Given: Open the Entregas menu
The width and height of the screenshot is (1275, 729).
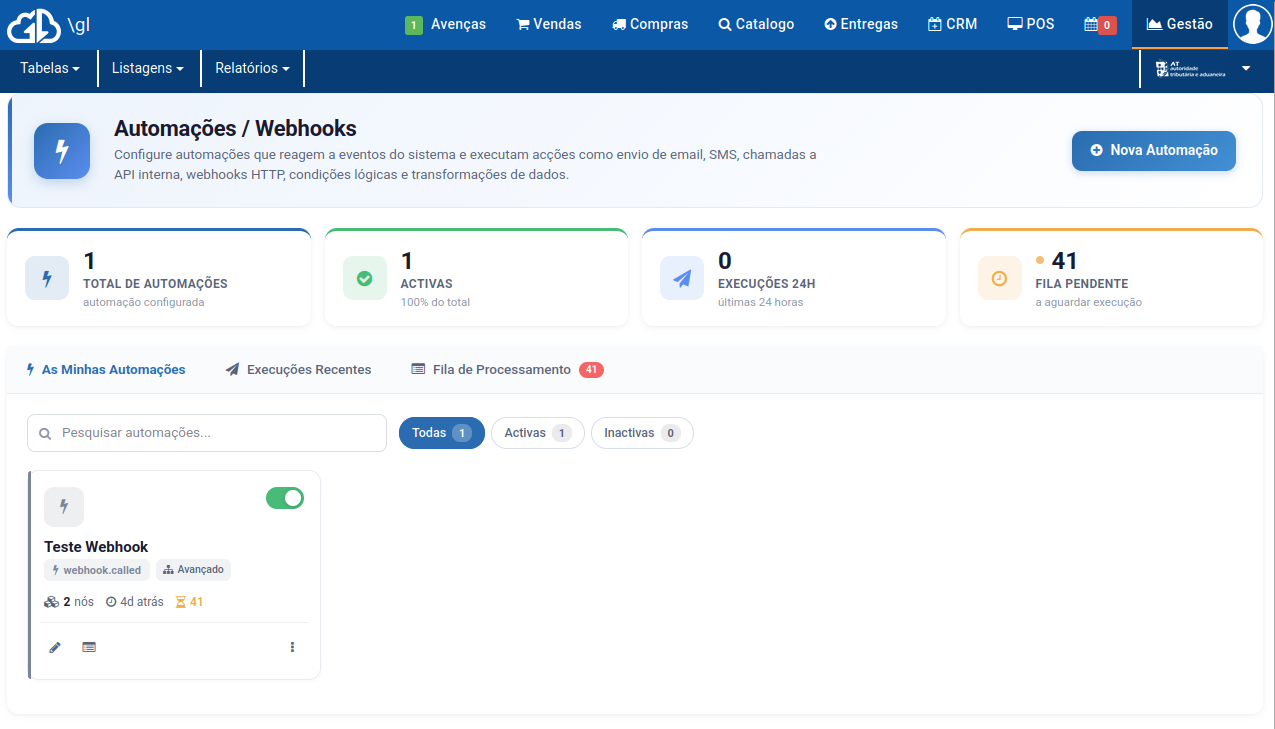Looking at the screenshot, I should [861, 24].
